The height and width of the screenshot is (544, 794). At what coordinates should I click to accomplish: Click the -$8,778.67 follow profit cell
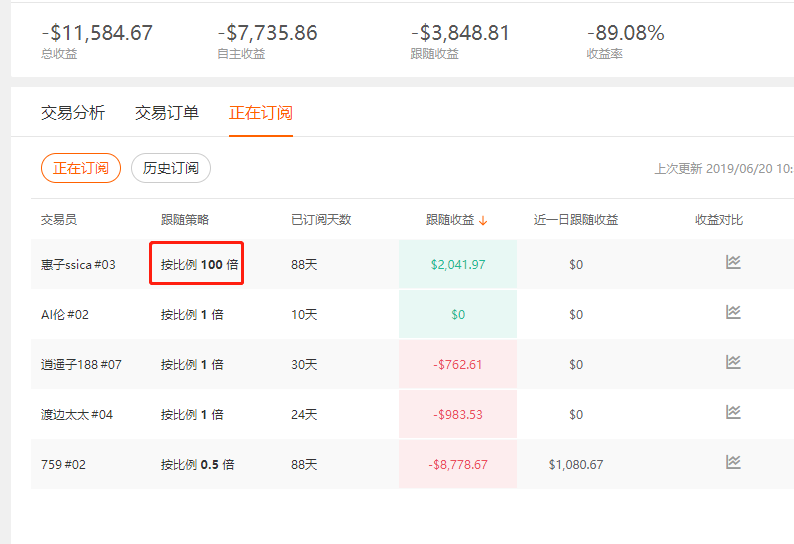click(x=458, y=464)
